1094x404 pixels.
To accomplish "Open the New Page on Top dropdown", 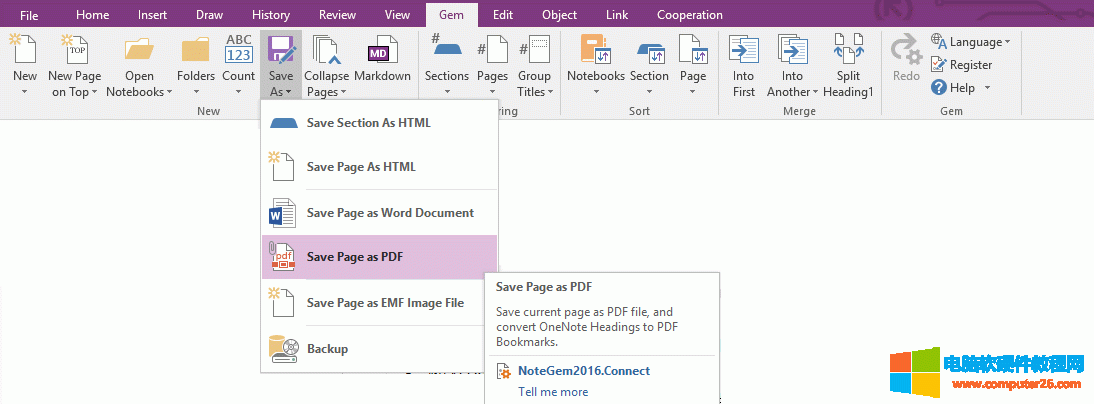I will [95, 92].
